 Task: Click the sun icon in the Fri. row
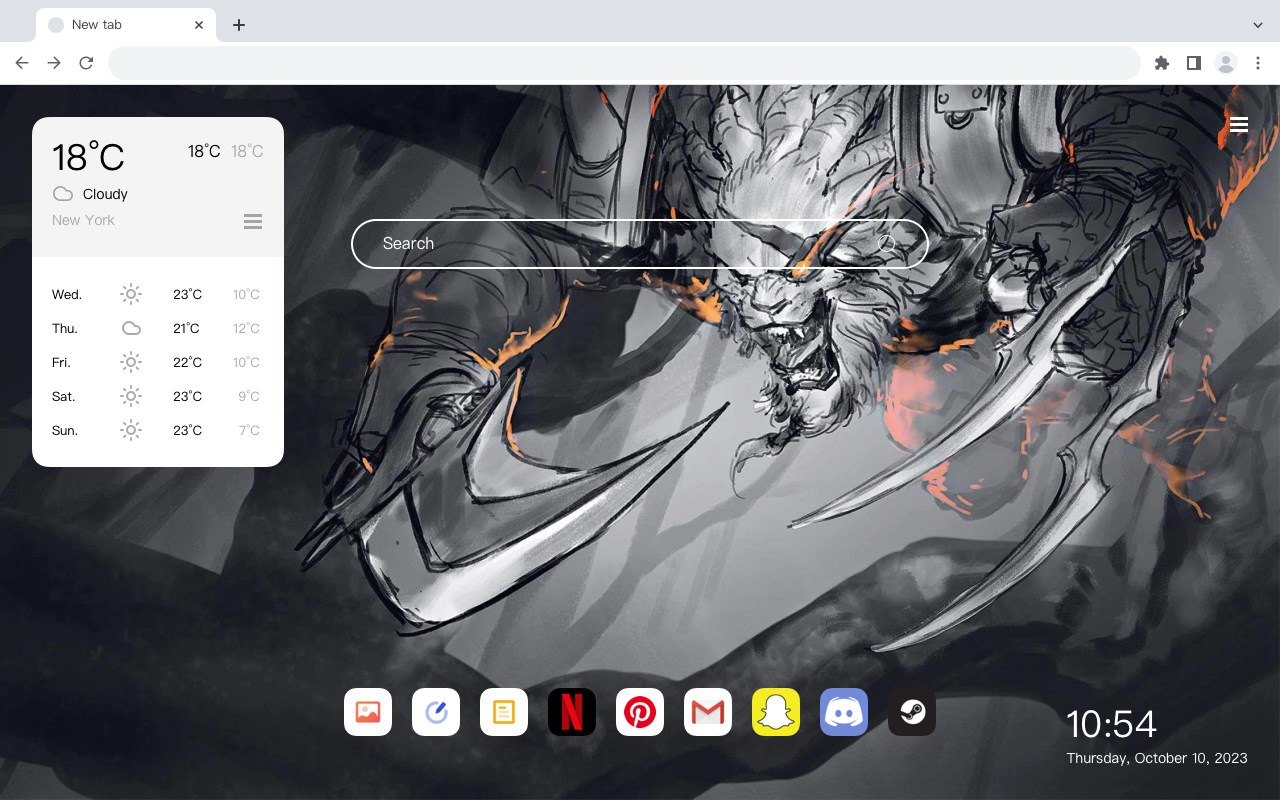coord(131,362)
